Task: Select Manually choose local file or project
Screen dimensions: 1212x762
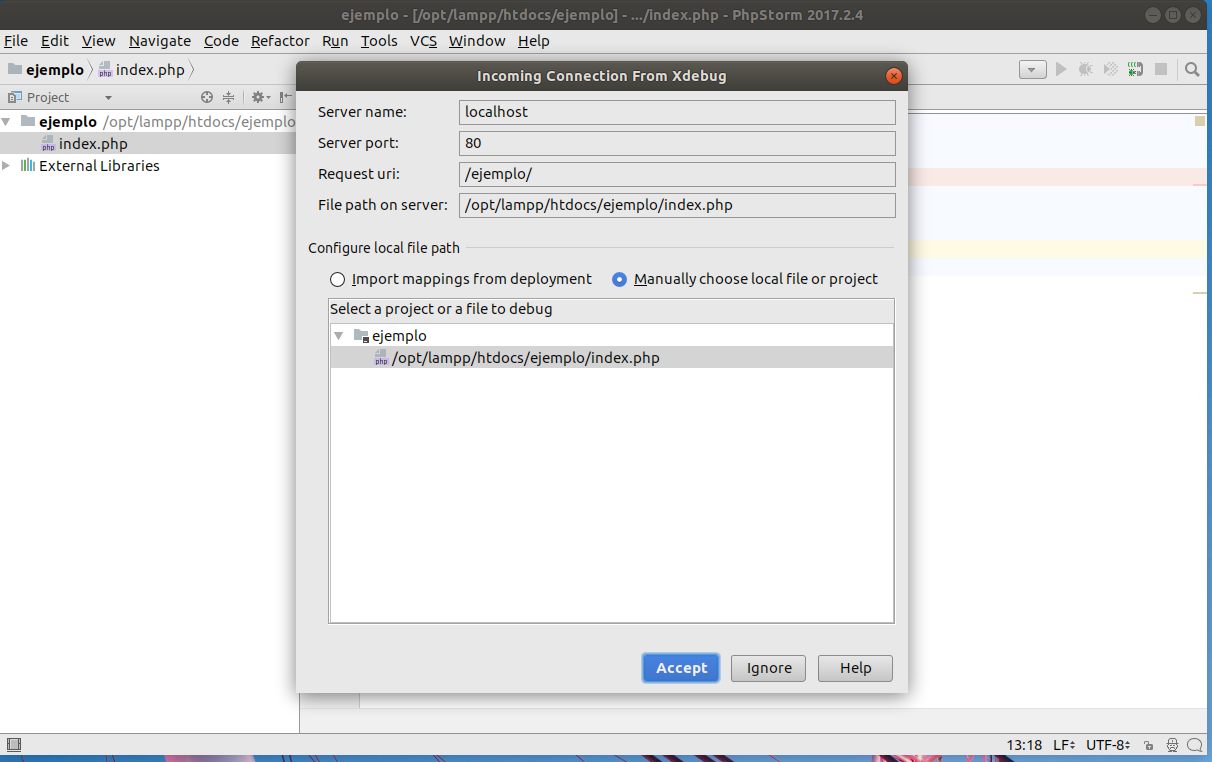Action: (x=620, y=279)
